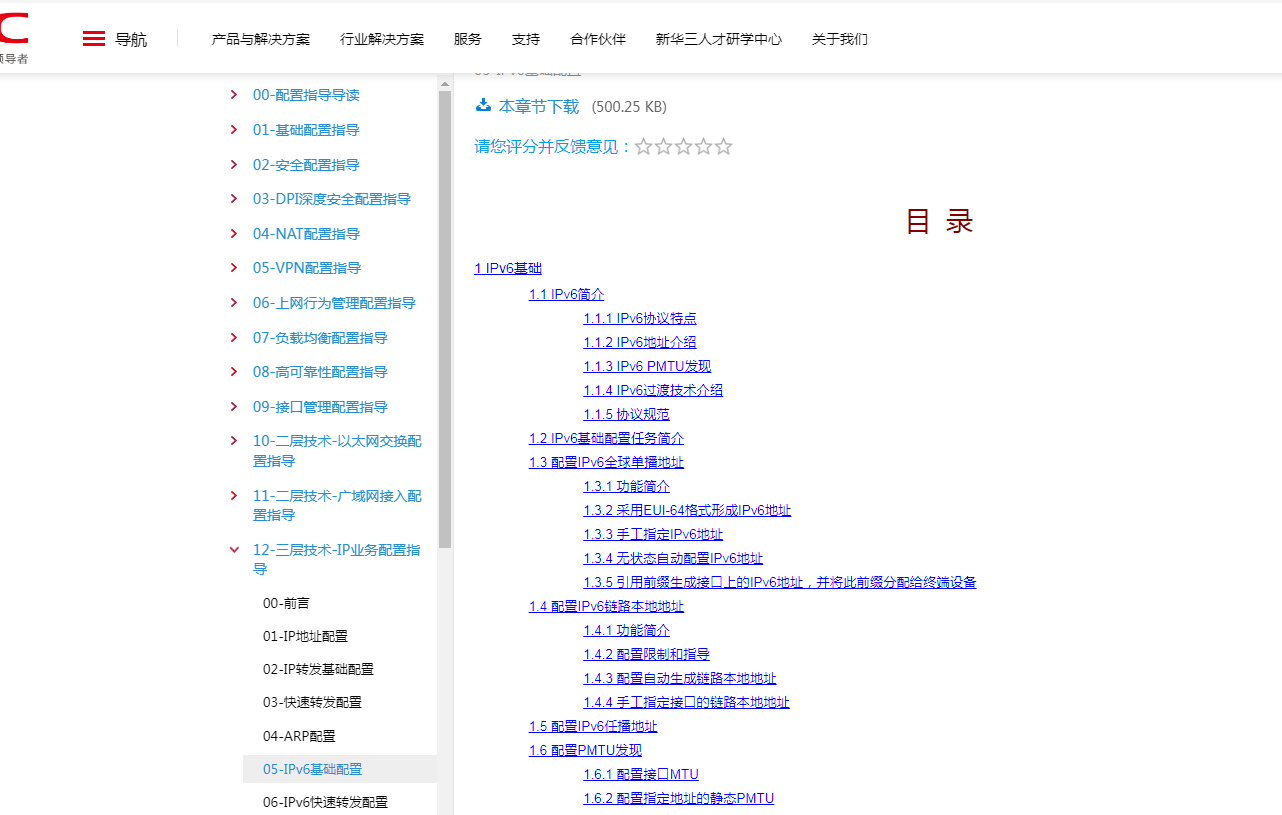
Task: Click the 导航 label
Action: click(x=131, y=40)
